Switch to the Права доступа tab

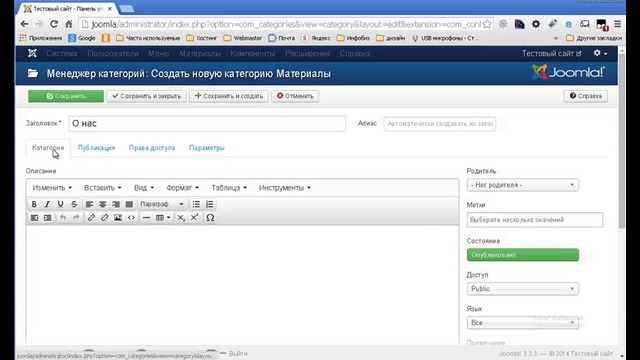click(152, 148)
